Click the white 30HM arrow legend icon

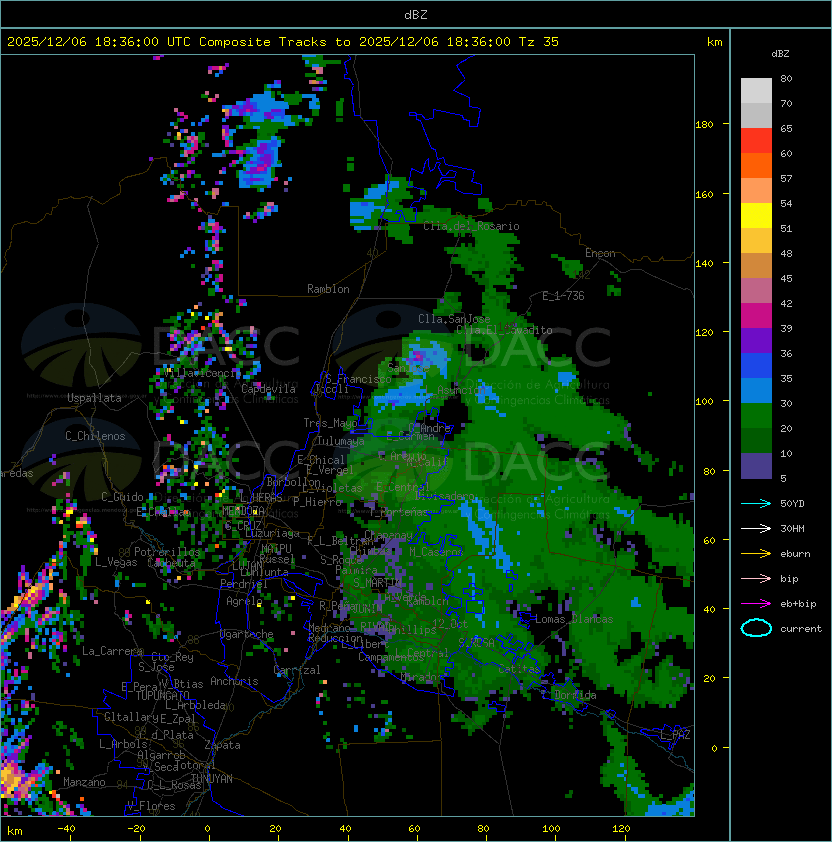(x=756, y=529)
